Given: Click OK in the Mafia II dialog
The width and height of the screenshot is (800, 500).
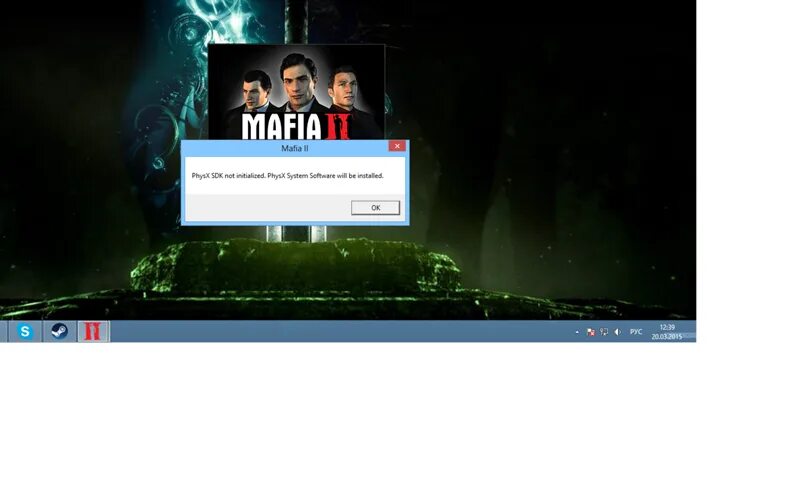Looking at the screenshot, I should 375,208.
